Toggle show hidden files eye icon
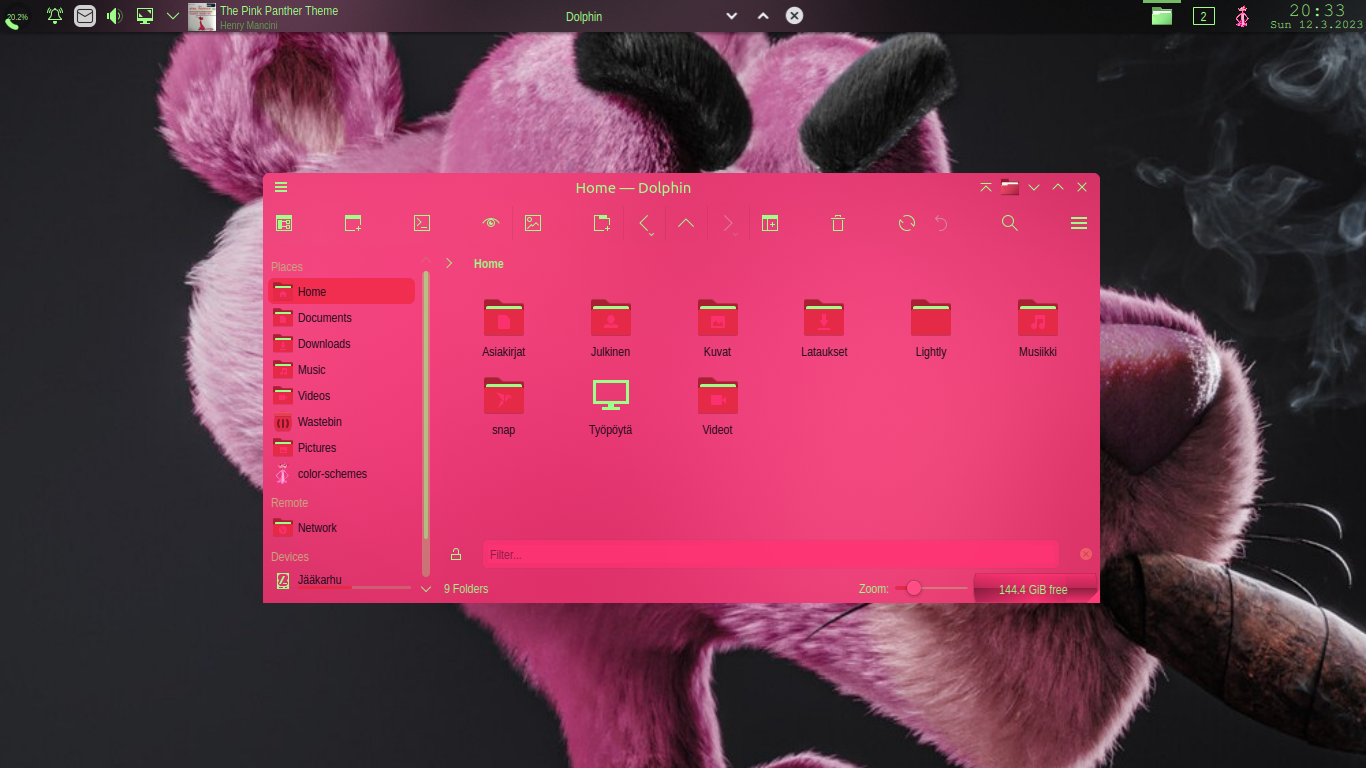 tap(490, 223)
